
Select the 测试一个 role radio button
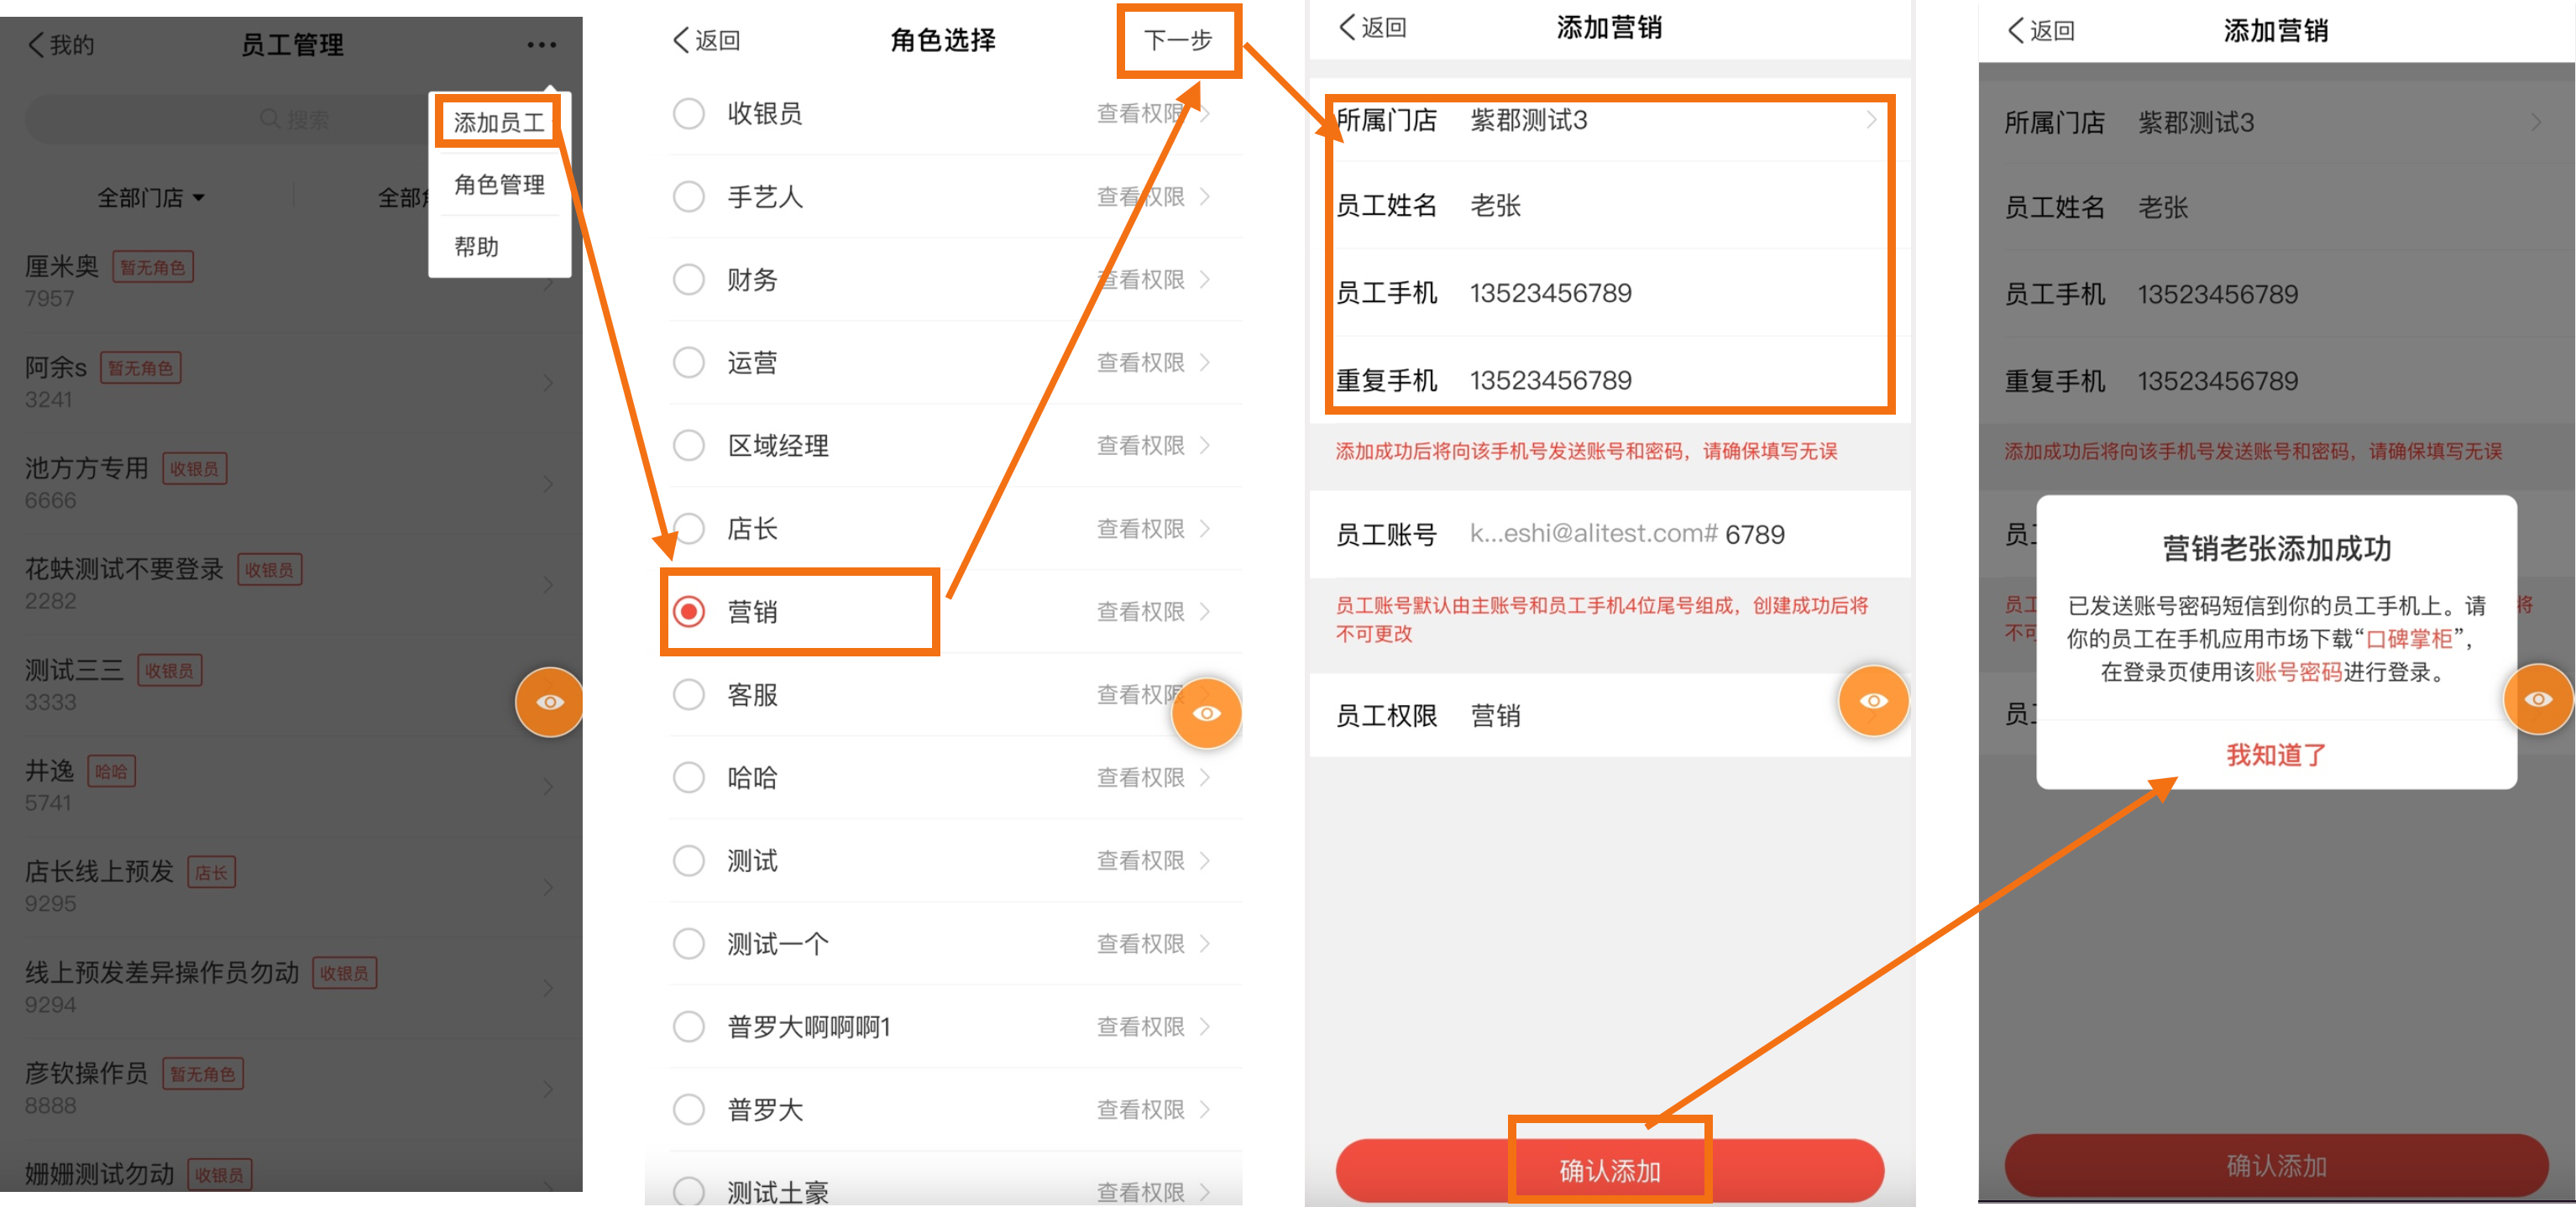[688, 943]
